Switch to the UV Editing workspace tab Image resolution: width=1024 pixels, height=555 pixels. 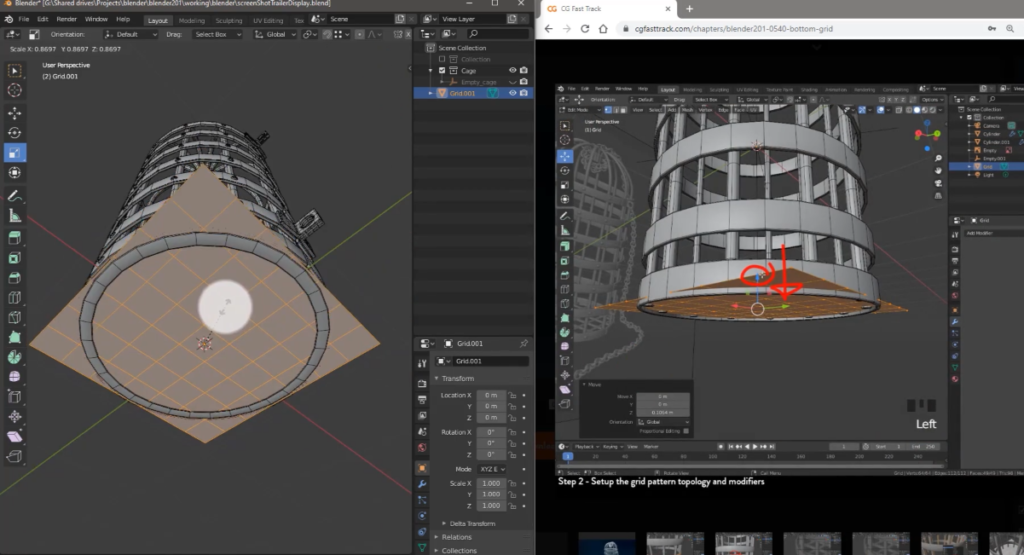click(268, 20)
